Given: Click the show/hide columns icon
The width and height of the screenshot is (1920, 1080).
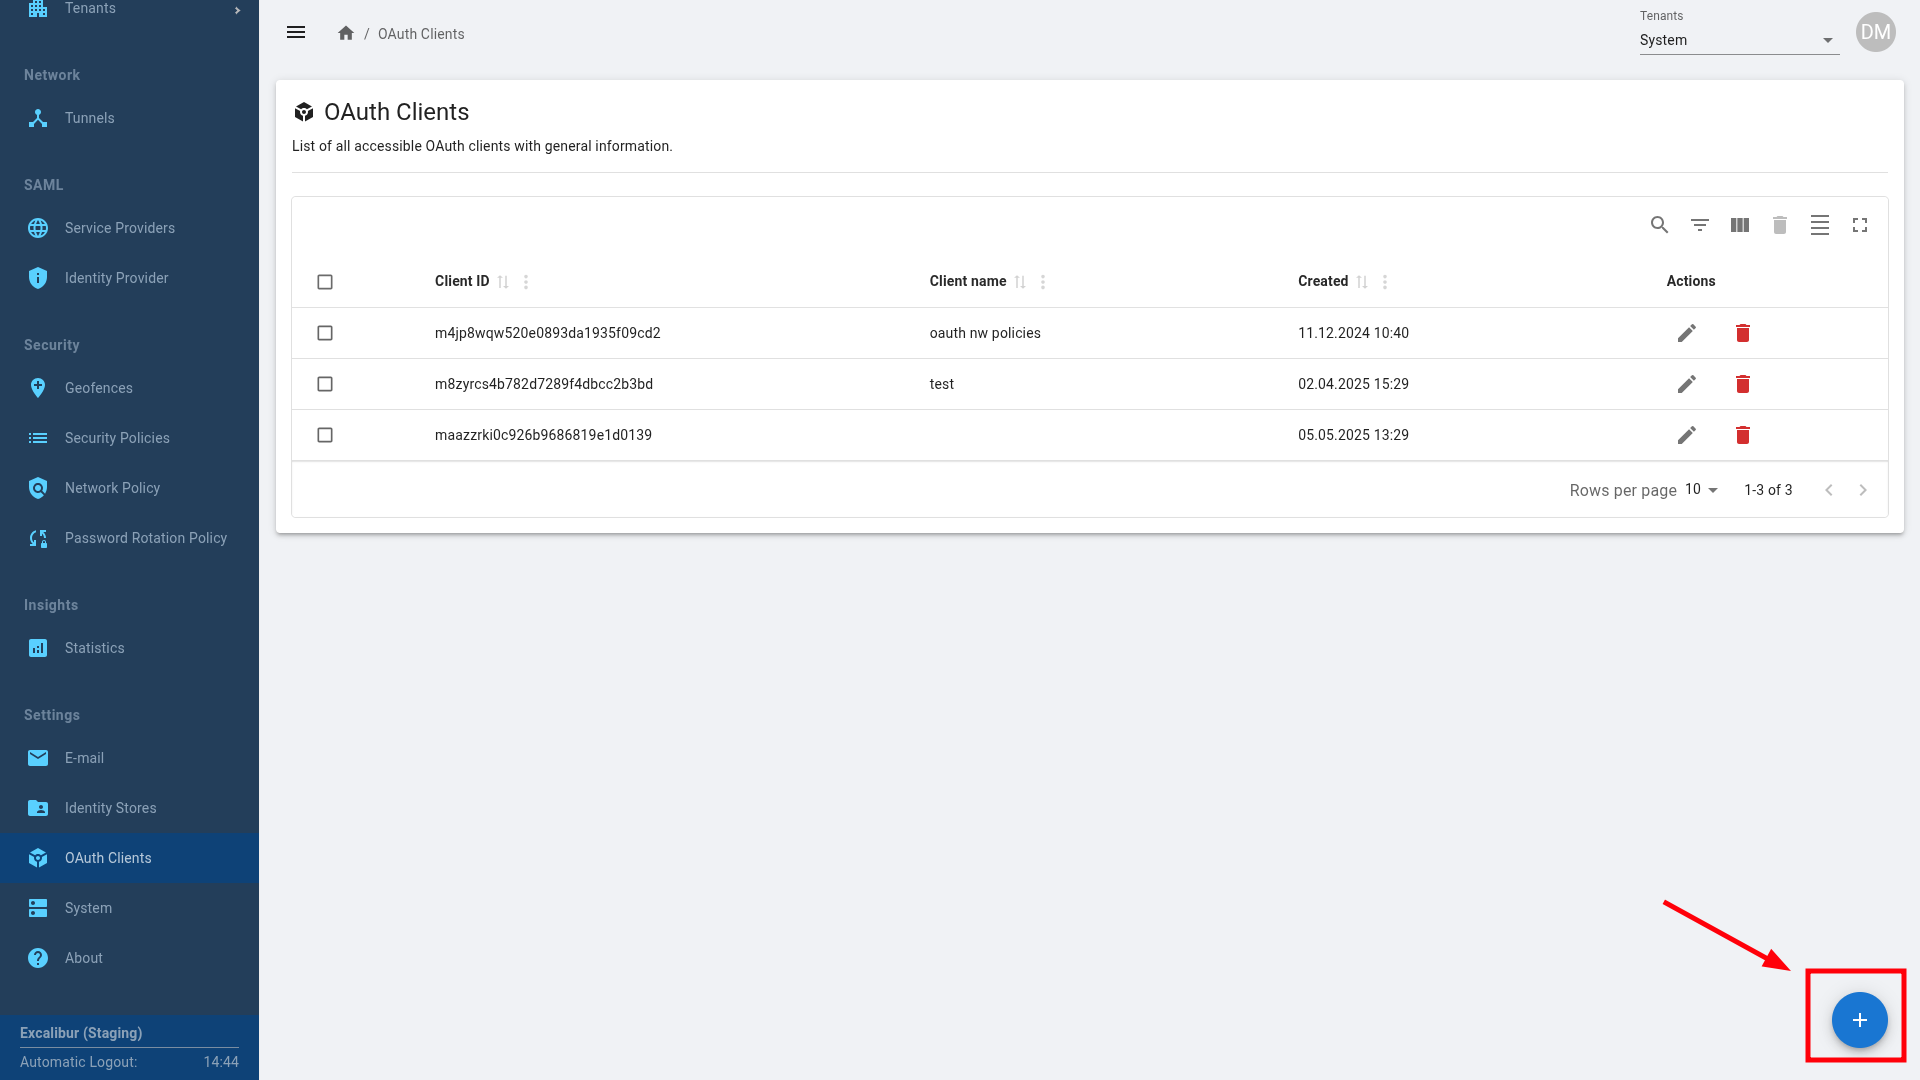Looking at the screenshot, I should (1739, 225).
